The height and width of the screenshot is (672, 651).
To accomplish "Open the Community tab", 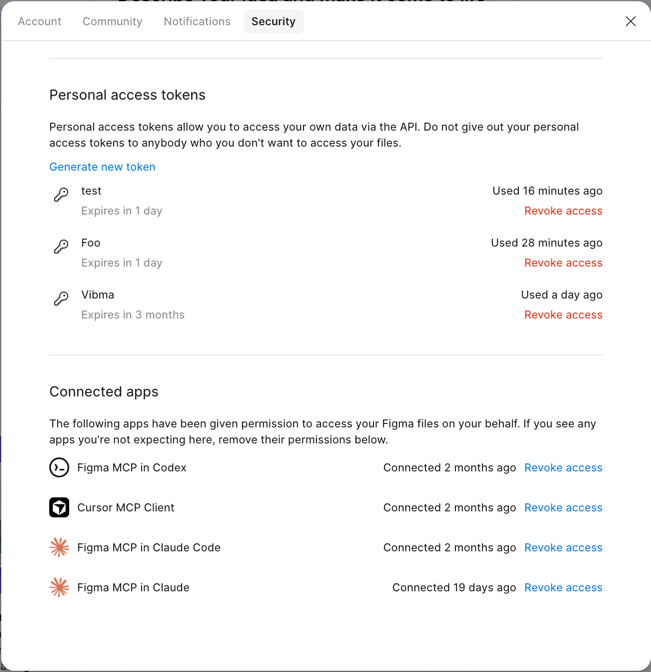I will 112,21.
